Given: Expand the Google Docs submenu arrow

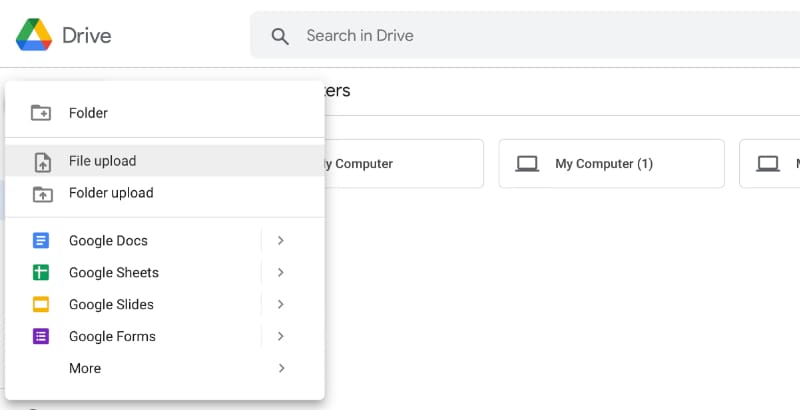Looking at the screenshot, I should (x=281, y=240).
